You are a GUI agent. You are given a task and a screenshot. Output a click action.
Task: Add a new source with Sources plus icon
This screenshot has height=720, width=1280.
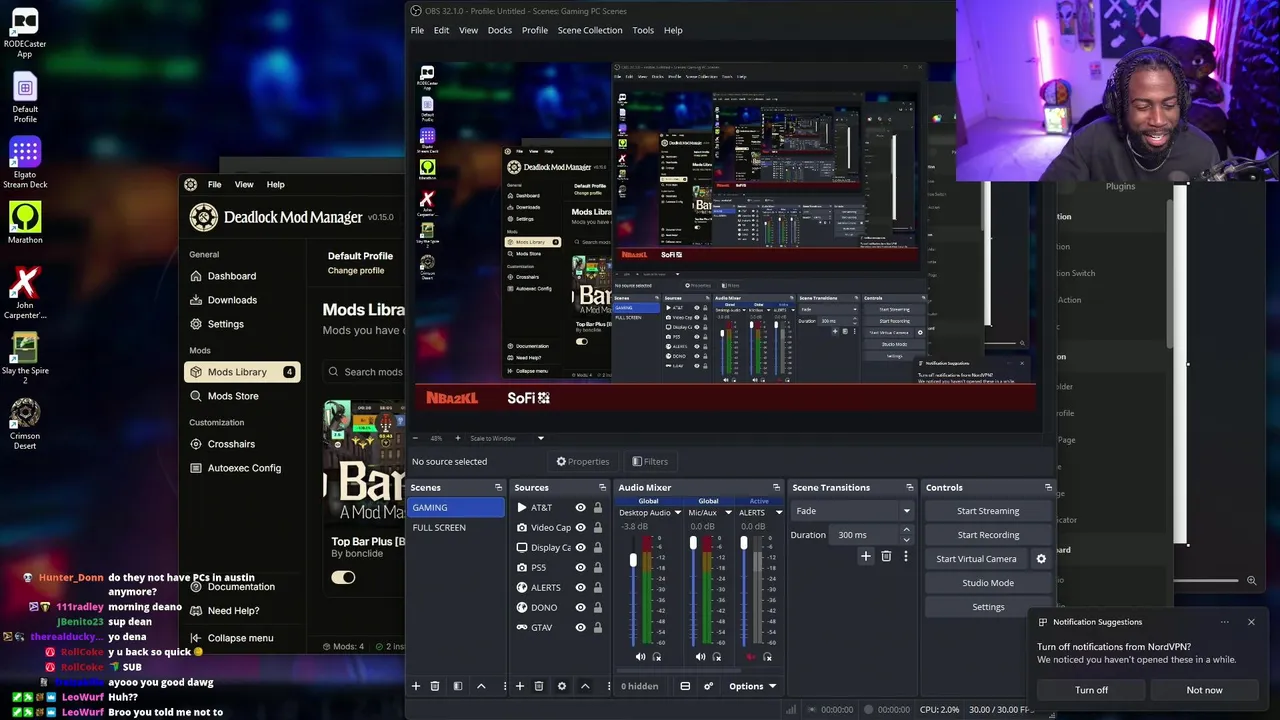tap(520, 686)
